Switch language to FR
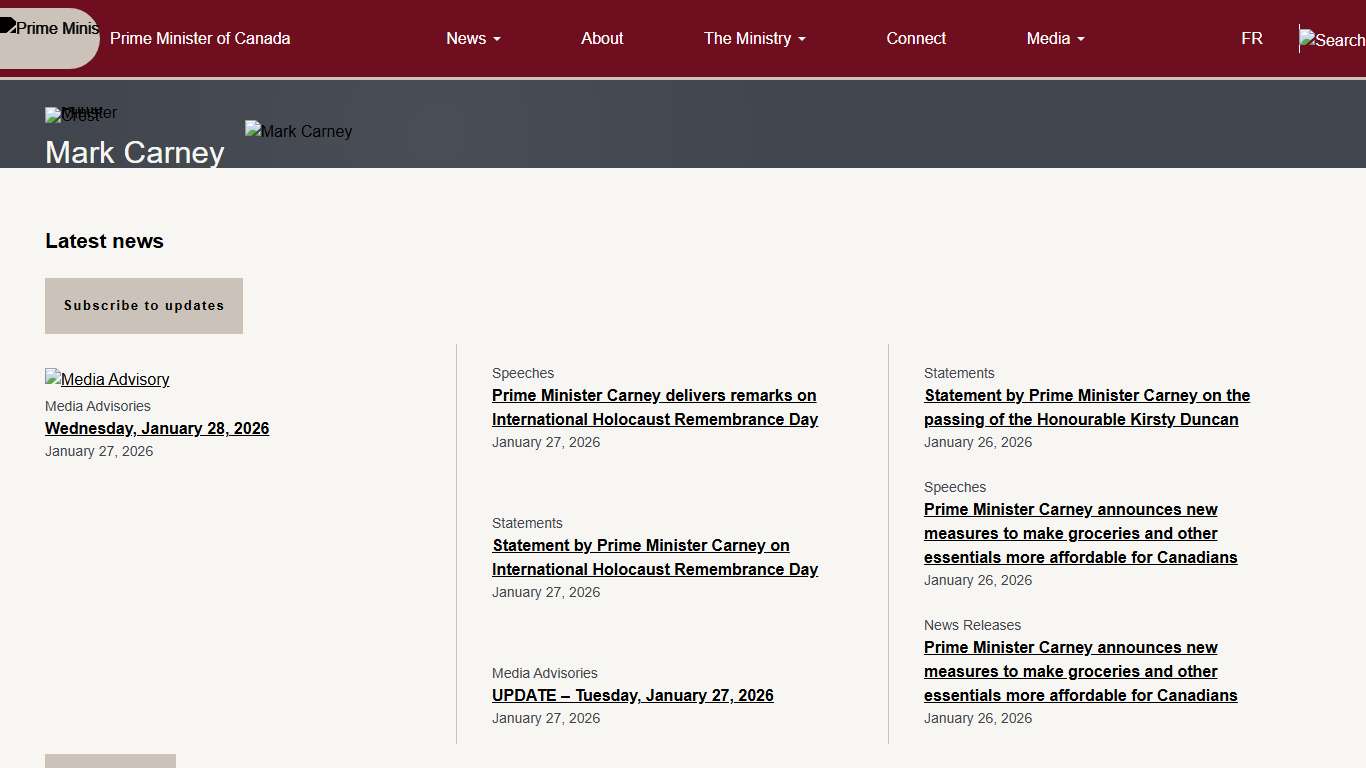 [x=1251, y=38]
